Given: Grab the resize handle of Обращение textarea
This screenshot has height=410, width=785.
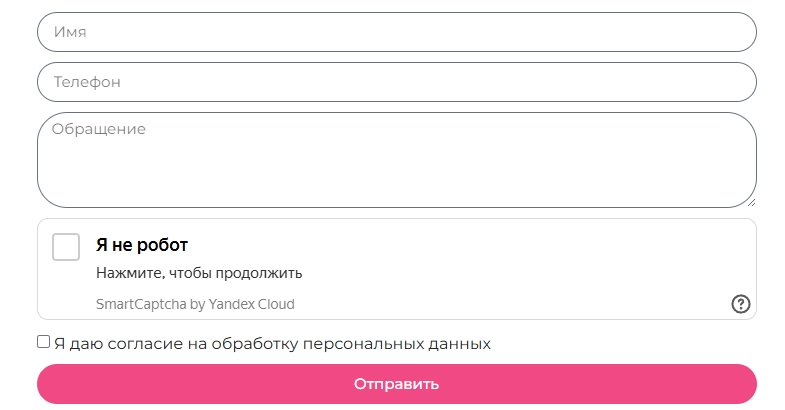Looking at the screenshot, I should coord(750,201).
